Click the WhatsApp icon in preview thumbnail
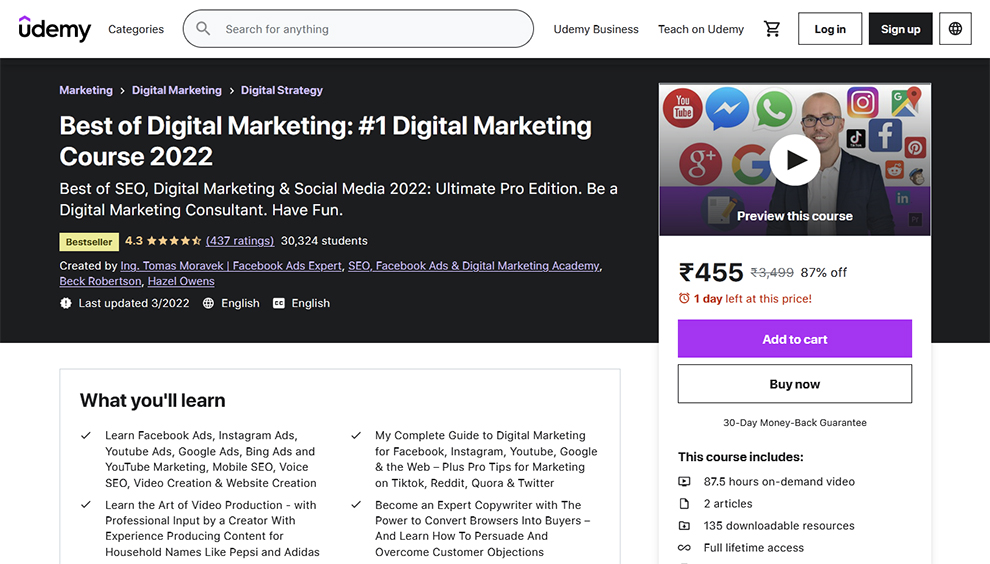 pos(773,109)
